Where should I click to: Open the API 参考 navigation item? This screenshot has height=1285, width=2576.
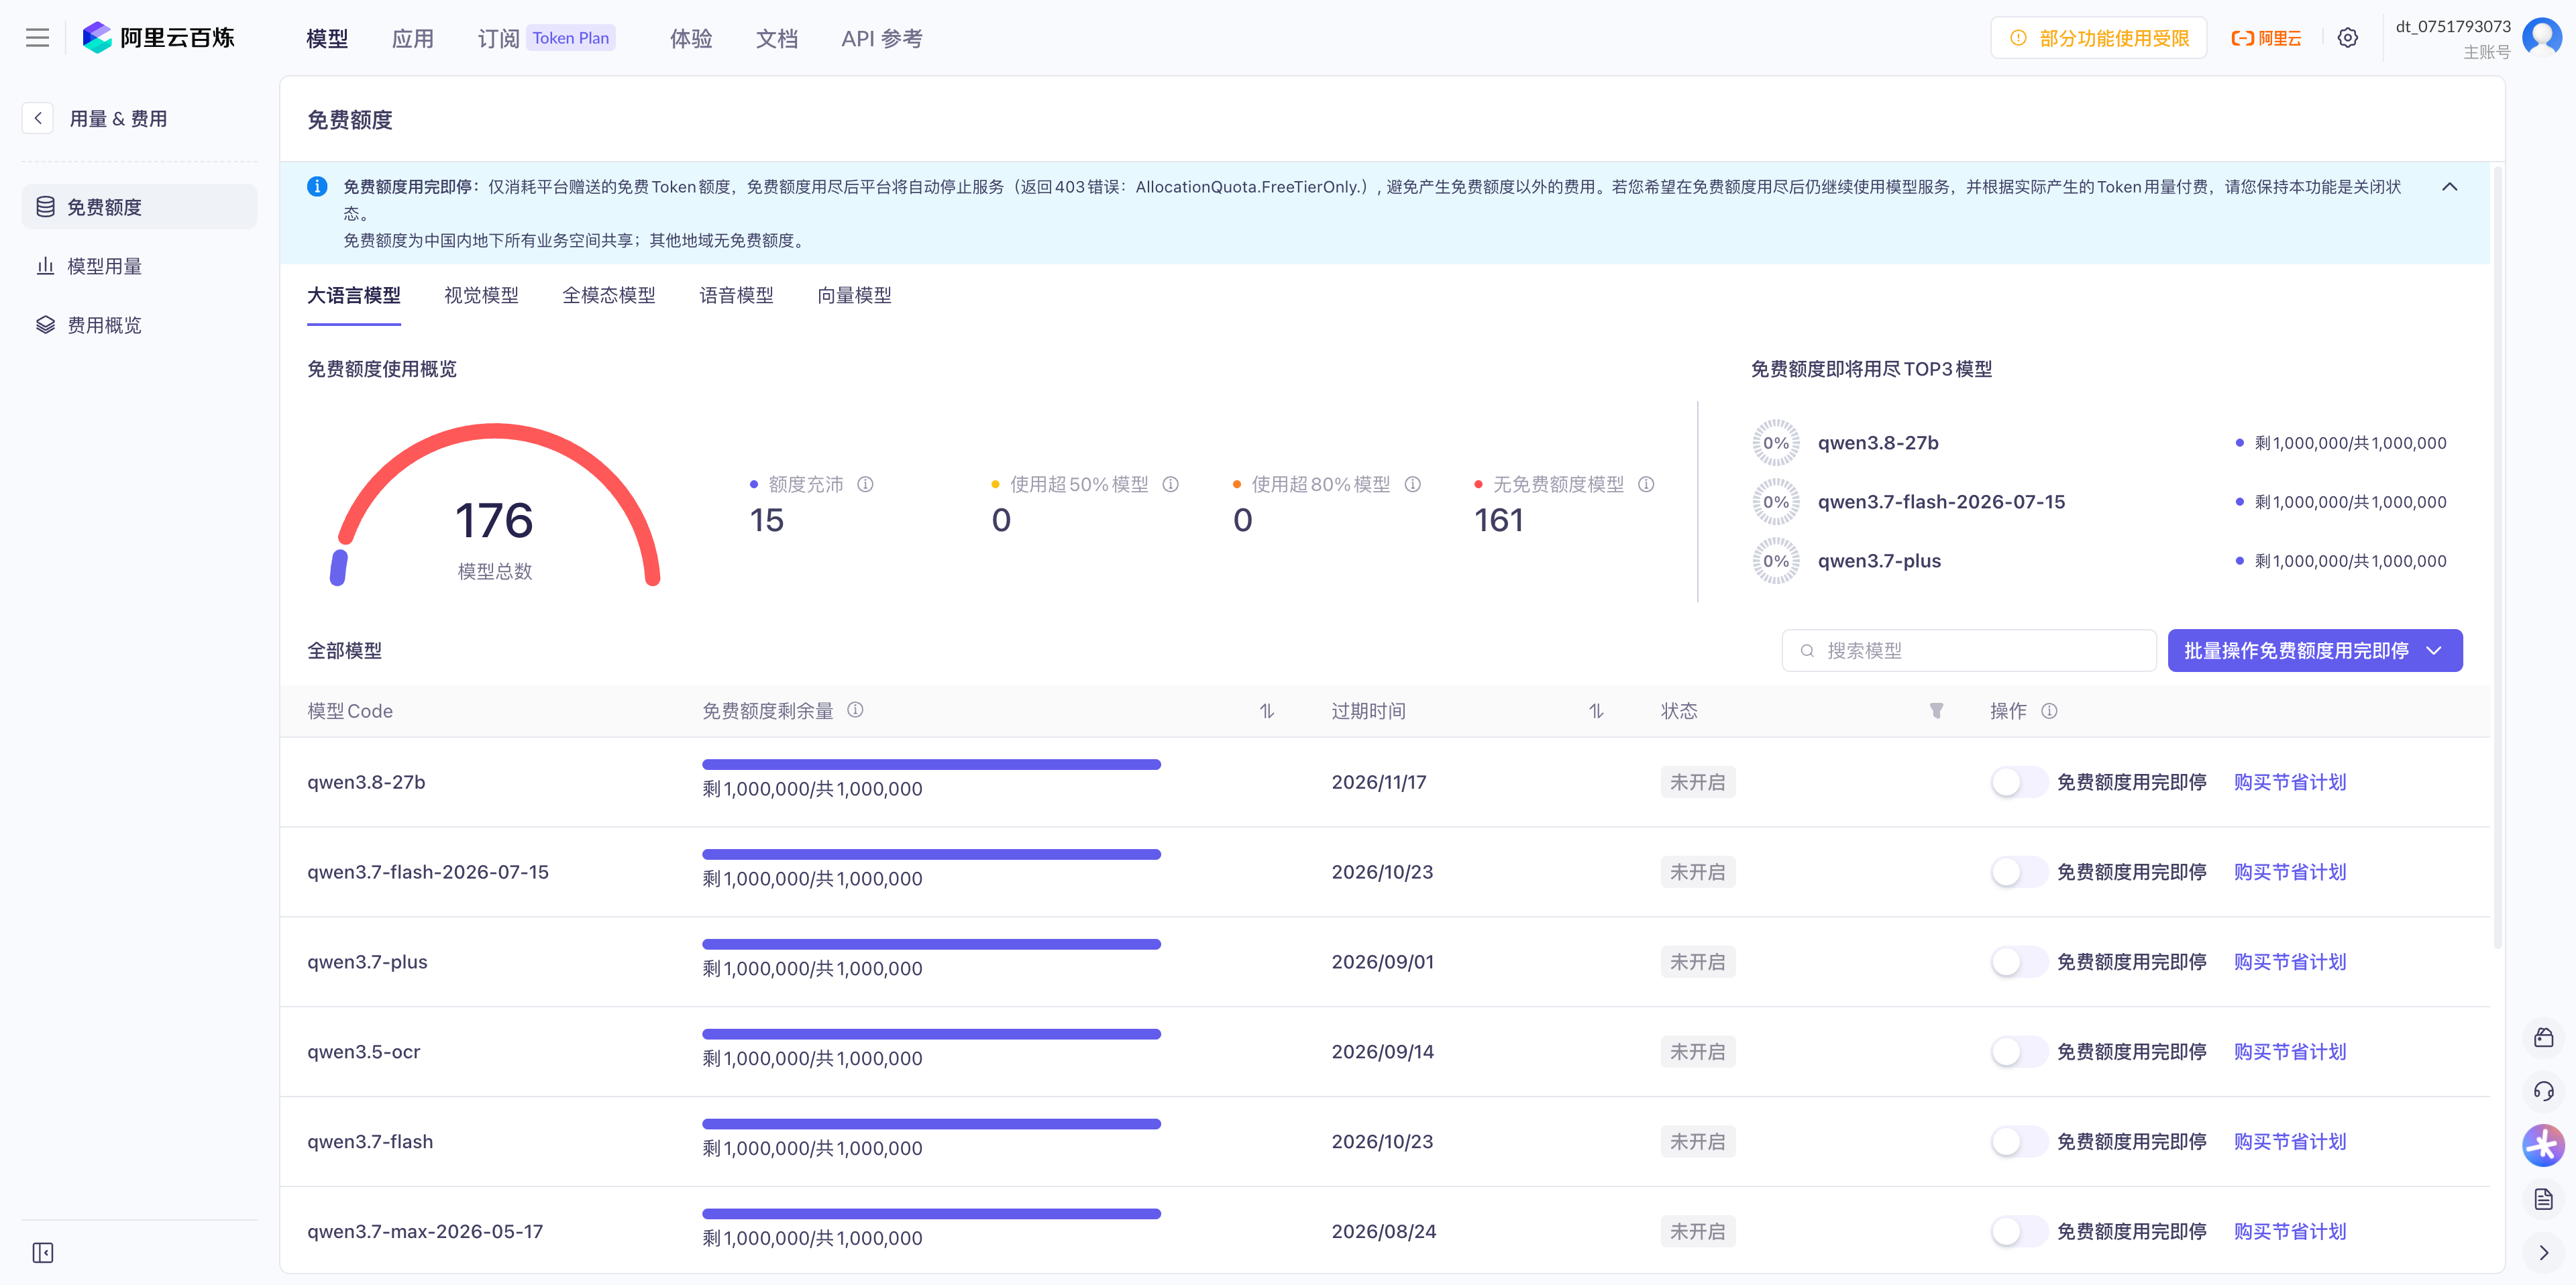point(882,38)
